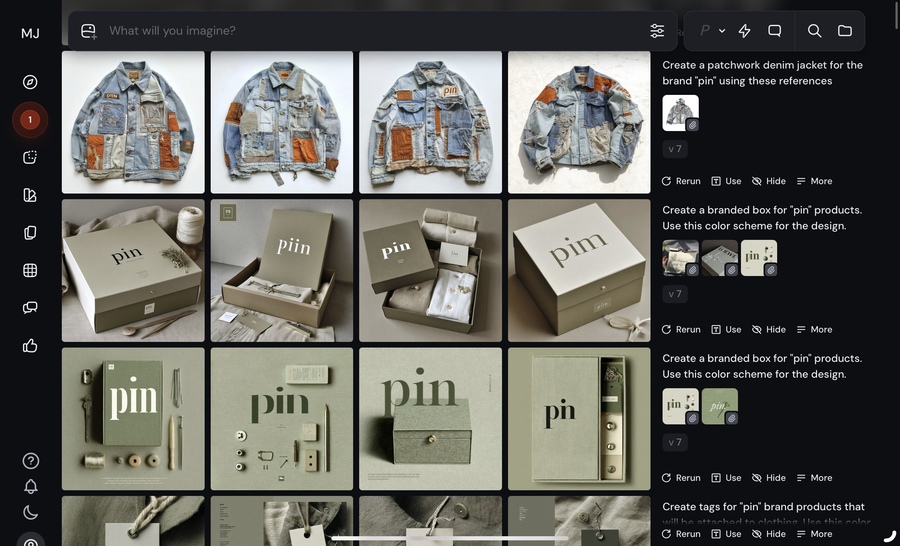Hide the patchwork denim jacket job
Image resolution: width=900 pixels, height=546 pixels.
769,181
